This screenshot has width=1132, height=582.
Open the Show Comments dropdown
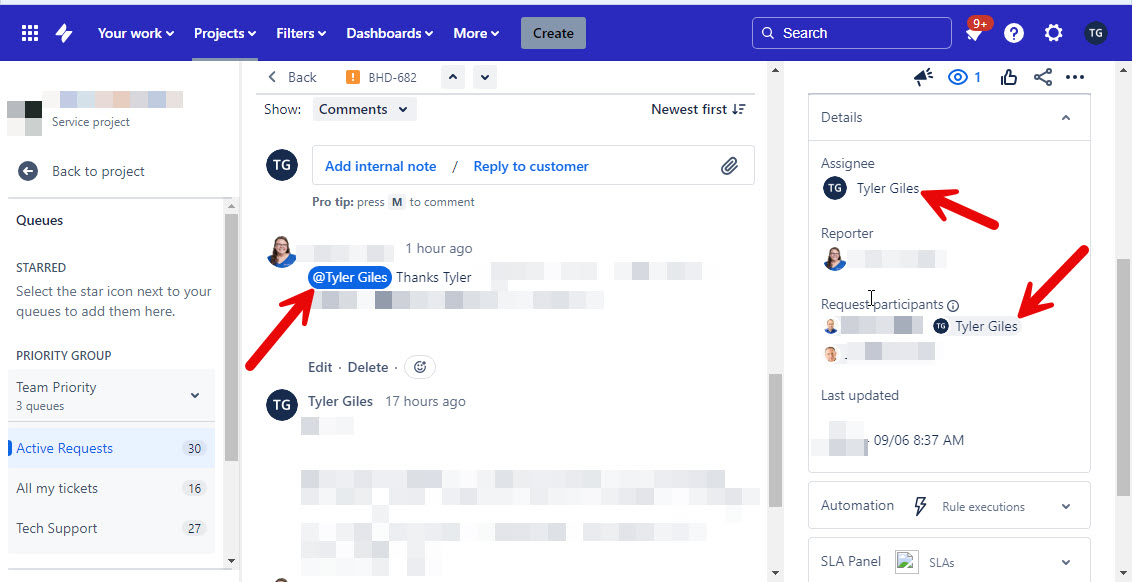point(365,110)
